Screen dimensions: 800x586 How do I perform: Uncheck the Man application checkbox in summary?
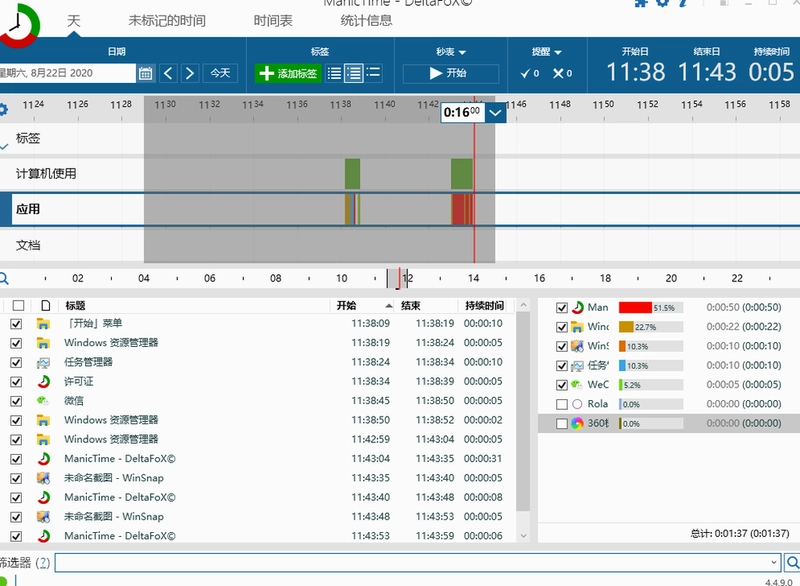click(562, 308)
